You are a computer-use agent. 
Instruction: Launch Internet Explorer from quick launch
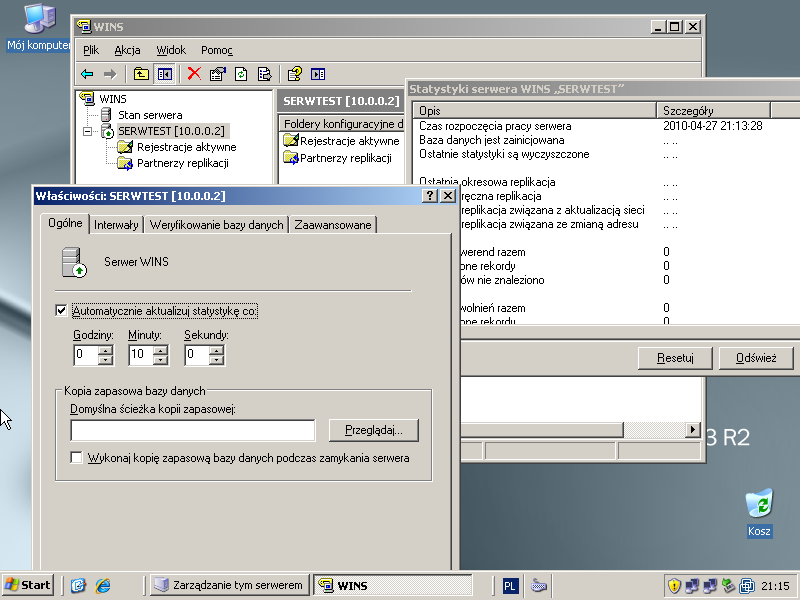point(103,585)
